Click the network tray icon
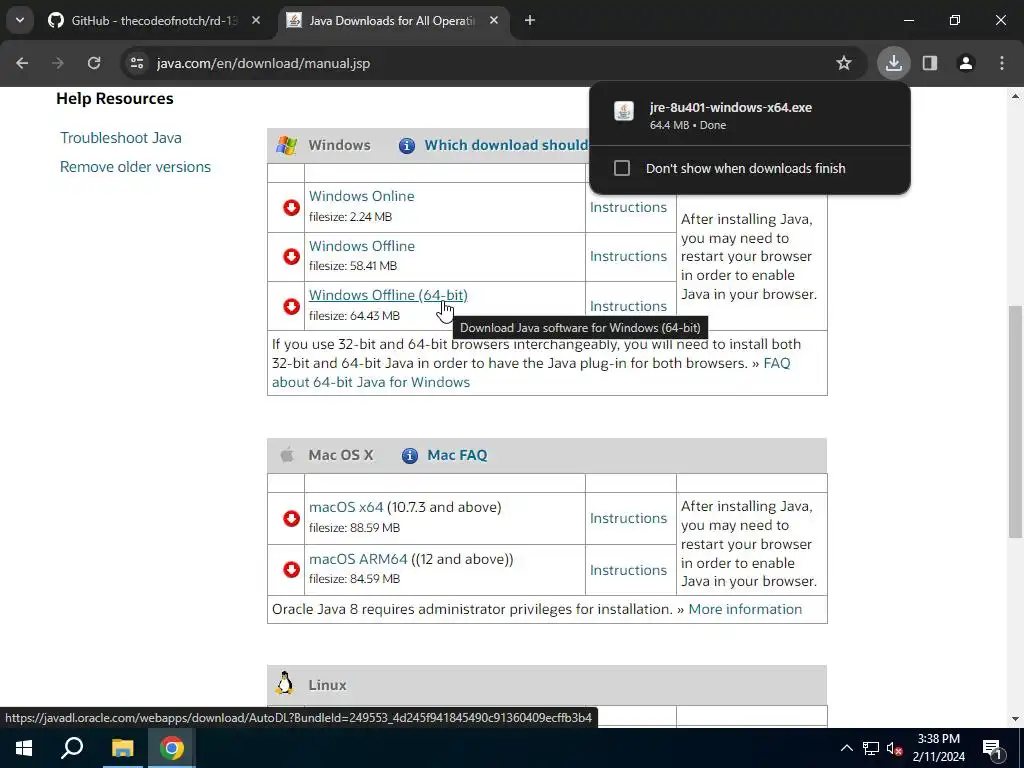This screenshot has width=1024, height=768. (871, 749)
